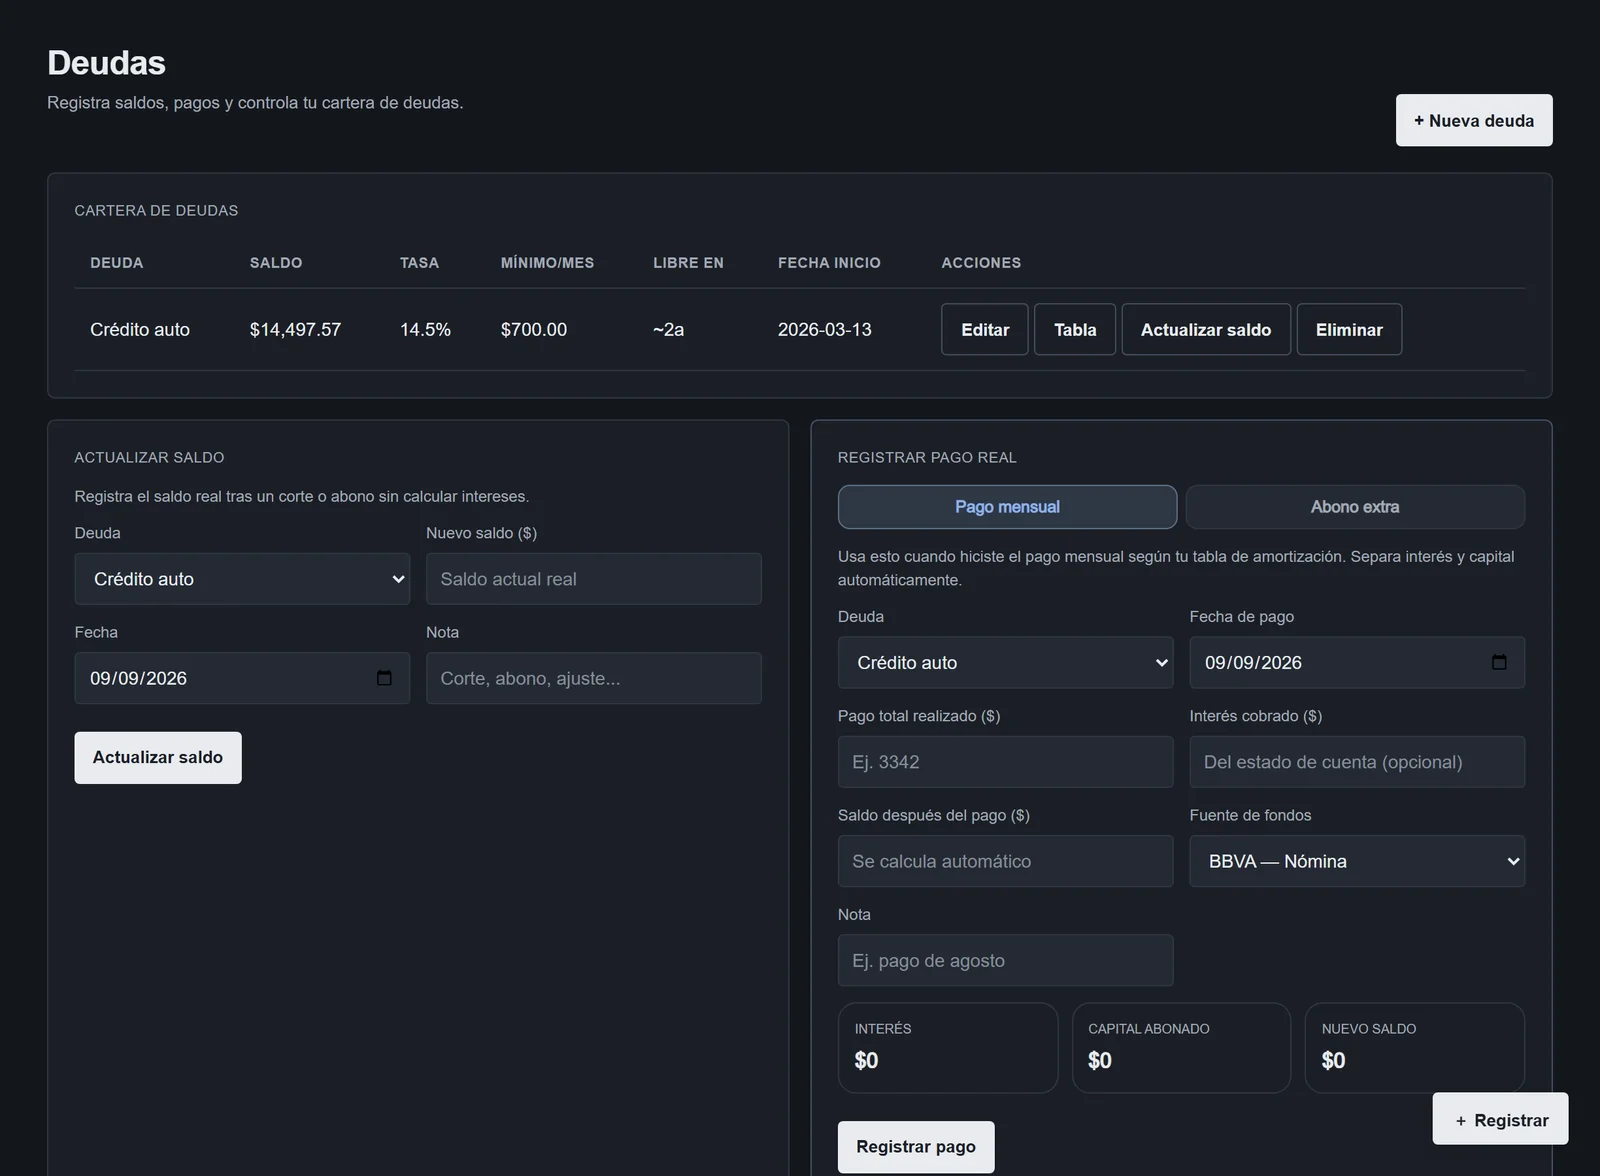Focus the Nota field in Actualizar saldo
This screenshot has height=1176, width=1600.
coord(594,678)
